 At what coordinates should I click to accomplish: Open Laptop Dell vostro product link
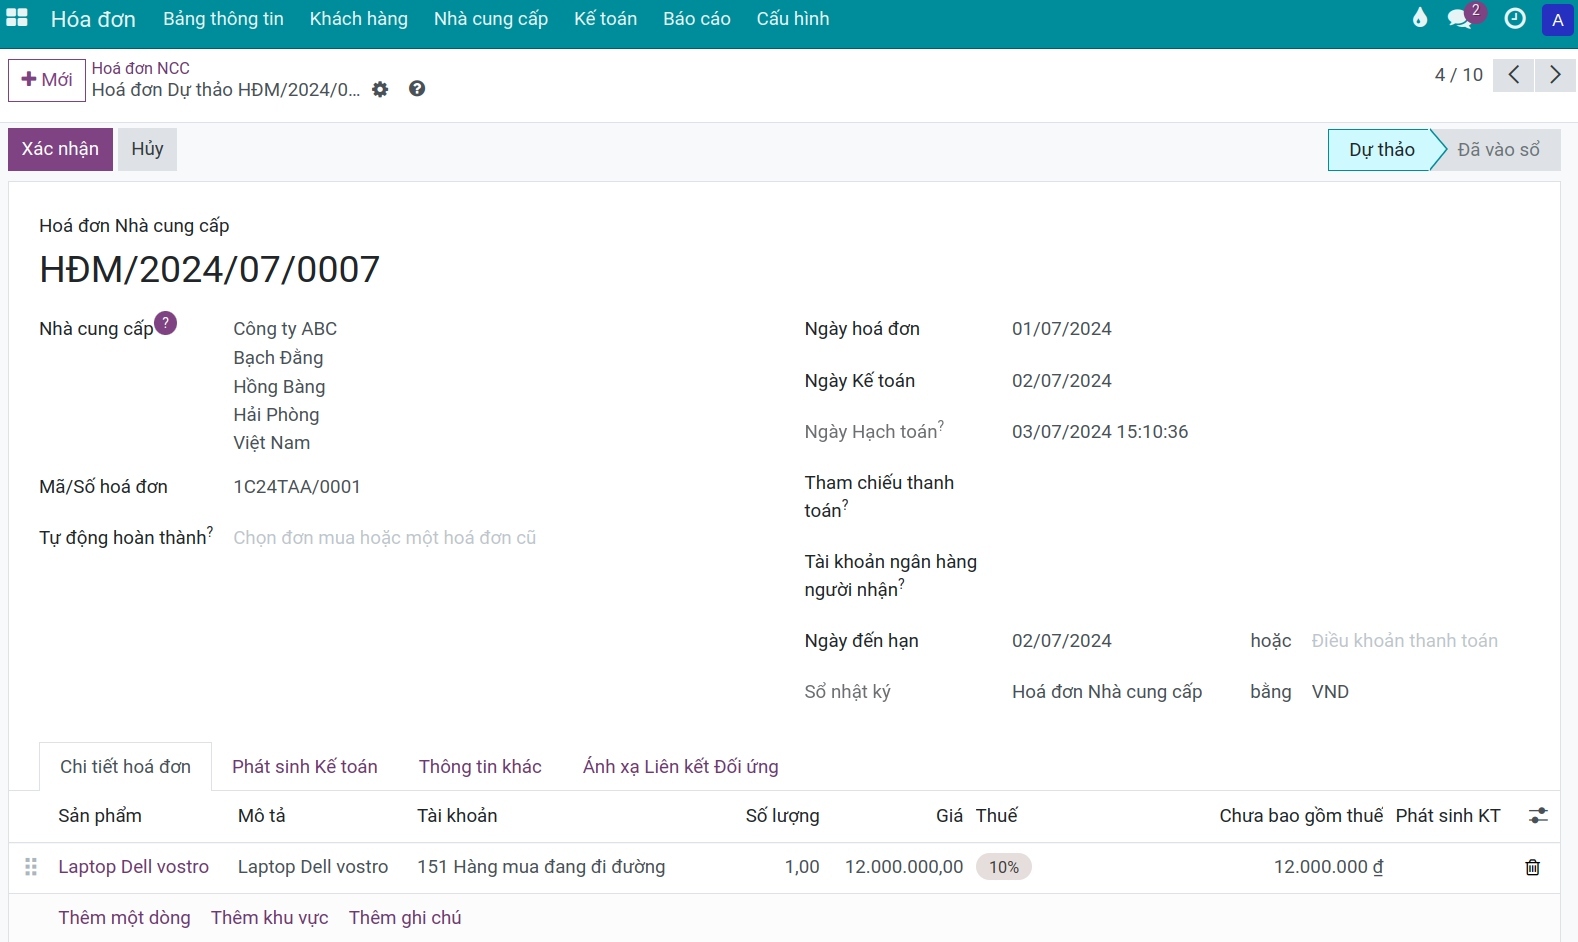click(x=134, y=867)
